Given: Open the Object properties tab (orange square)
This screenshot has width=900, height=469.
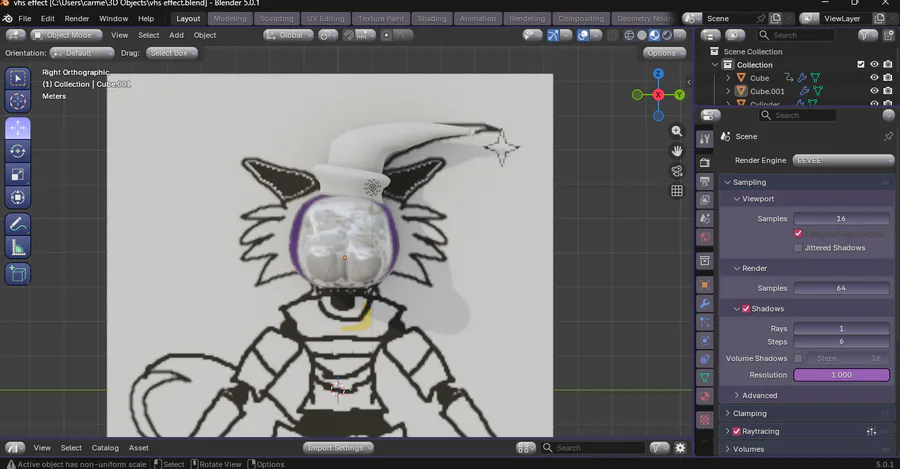Looking at the screenshot, I should click(705, 285).
